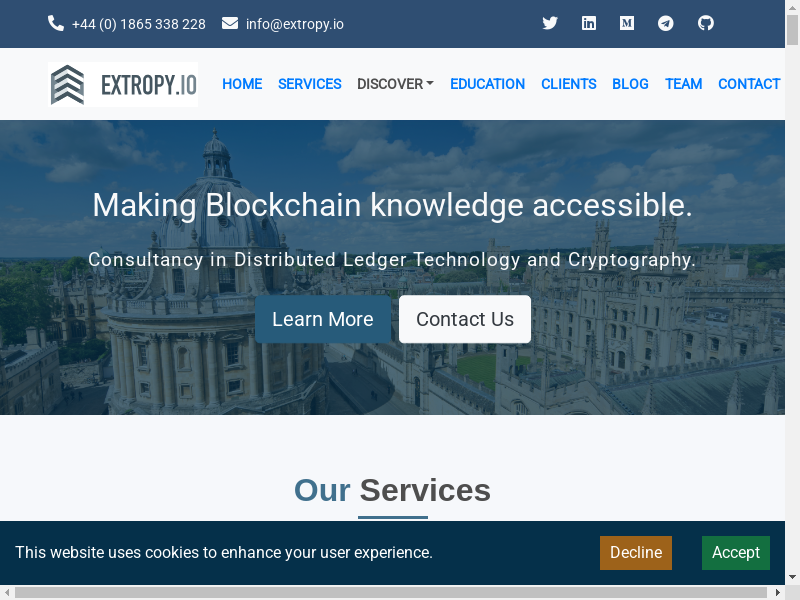Open the Education nav item
Viewport: 800px width, 600px height.
(487, 84)
